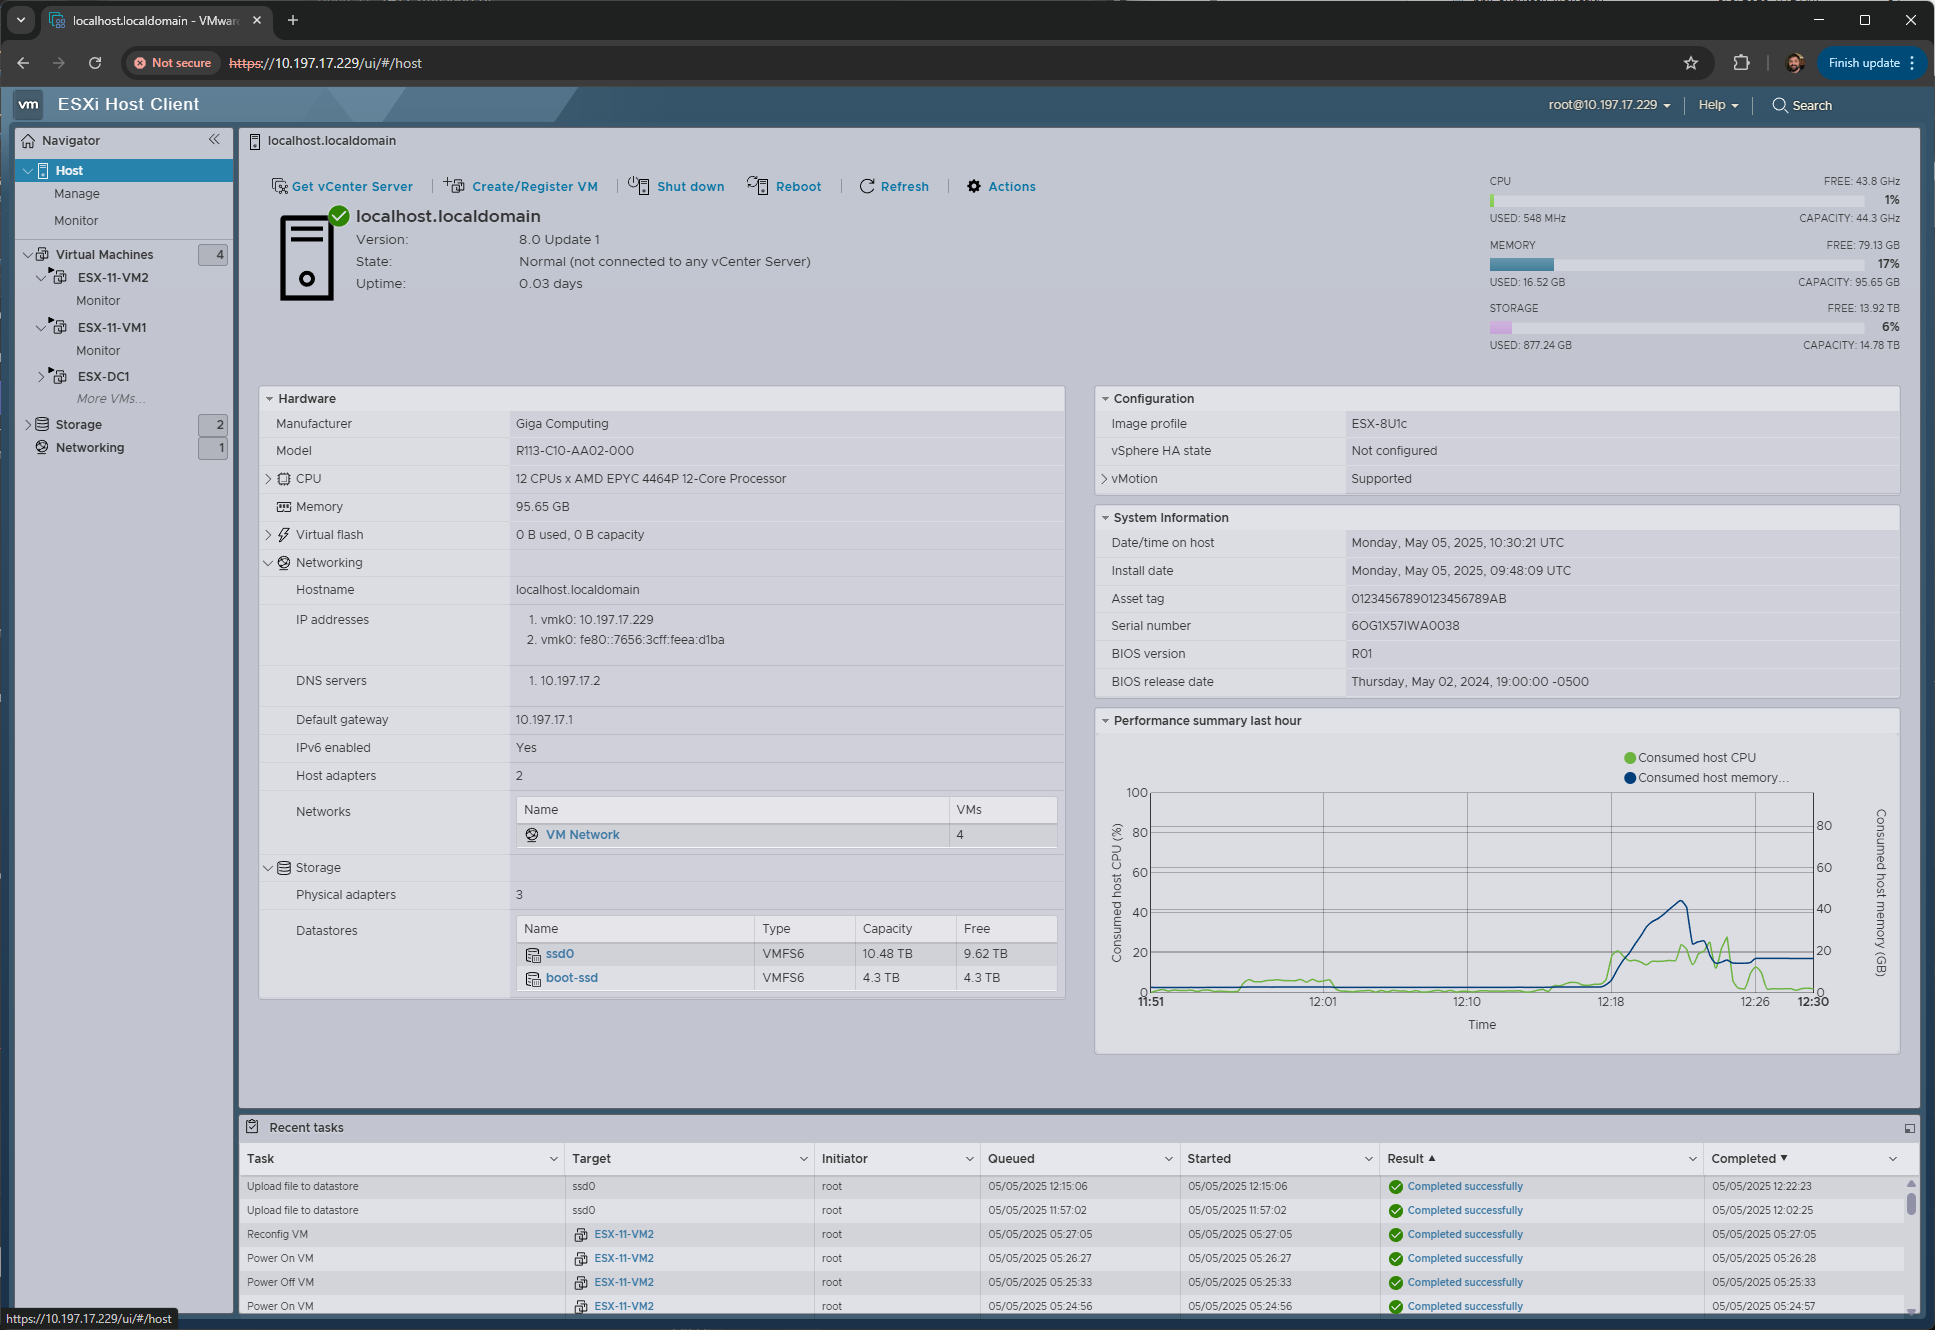Click the Search magnifier icon

(x=1780, y=105)
